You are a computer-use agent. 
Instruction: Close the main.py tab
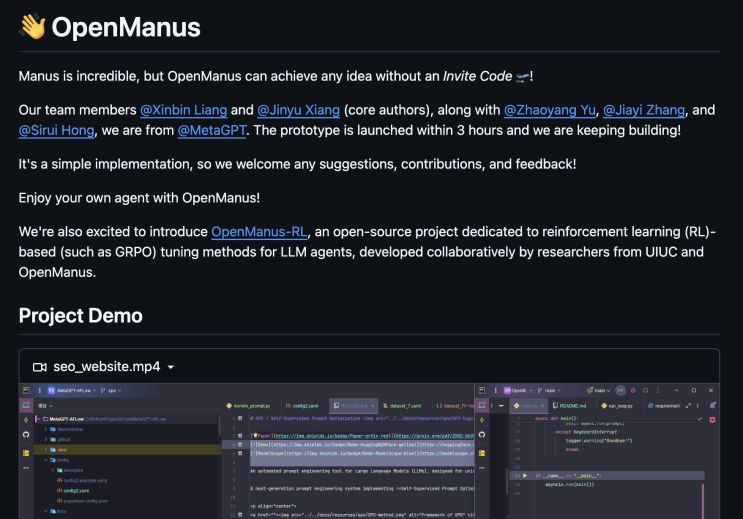(542, 406)
